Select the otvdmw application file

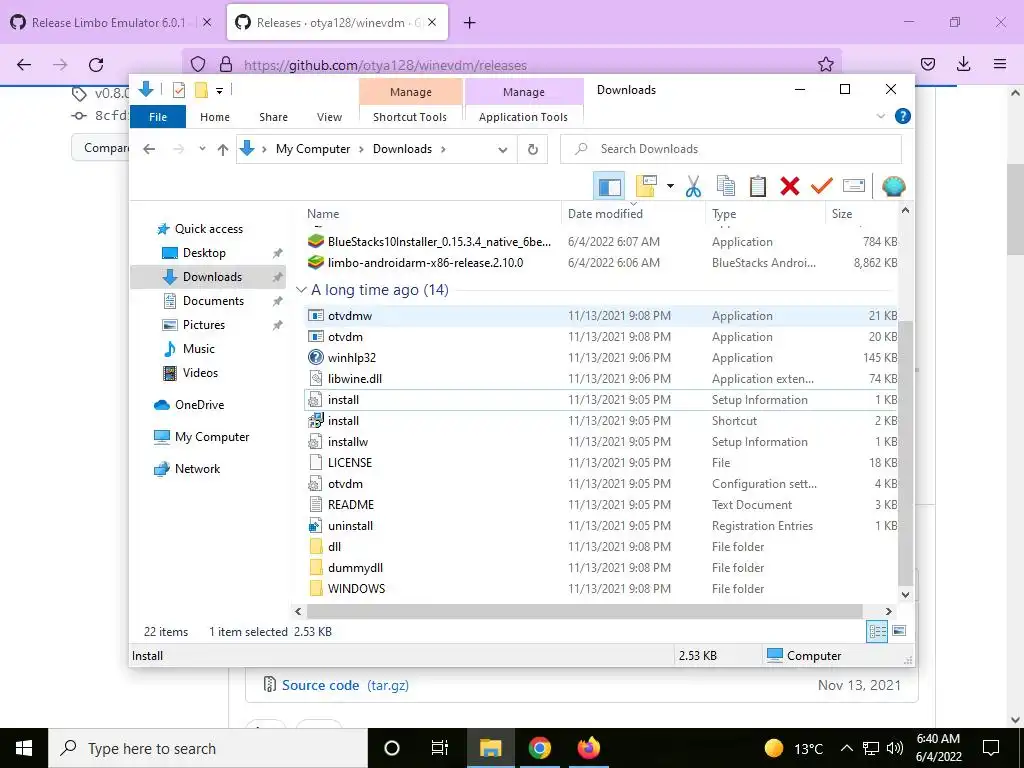click(x=601, y=315)
